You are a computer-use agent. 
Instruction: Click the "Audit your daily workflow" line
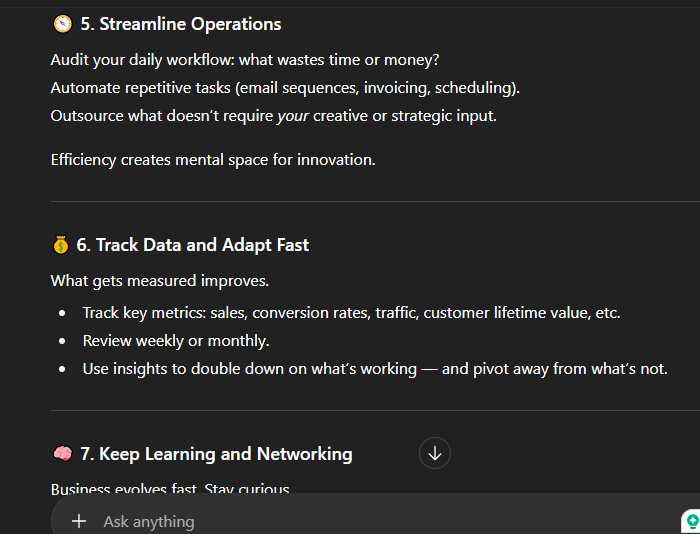click(245, 60)
